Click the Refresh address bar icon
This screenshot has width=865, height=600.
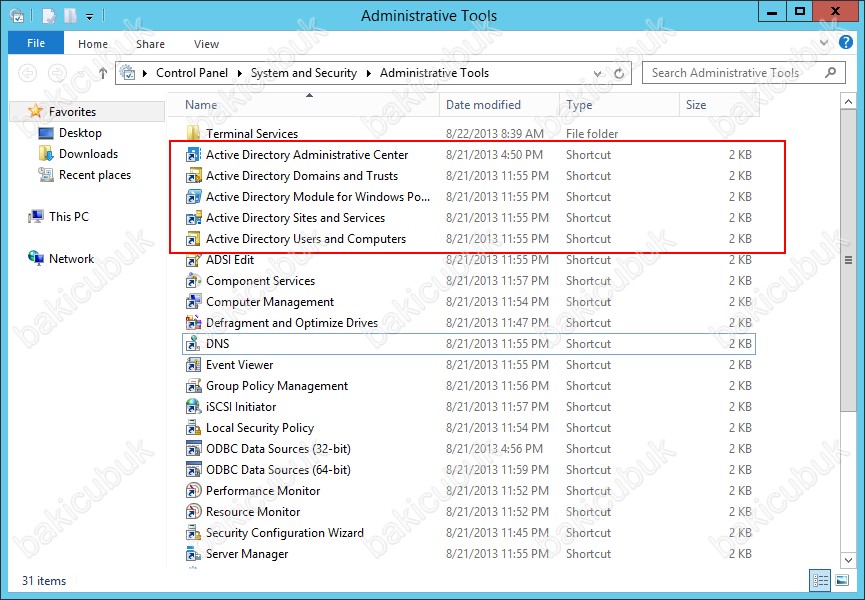click(619, 73)
